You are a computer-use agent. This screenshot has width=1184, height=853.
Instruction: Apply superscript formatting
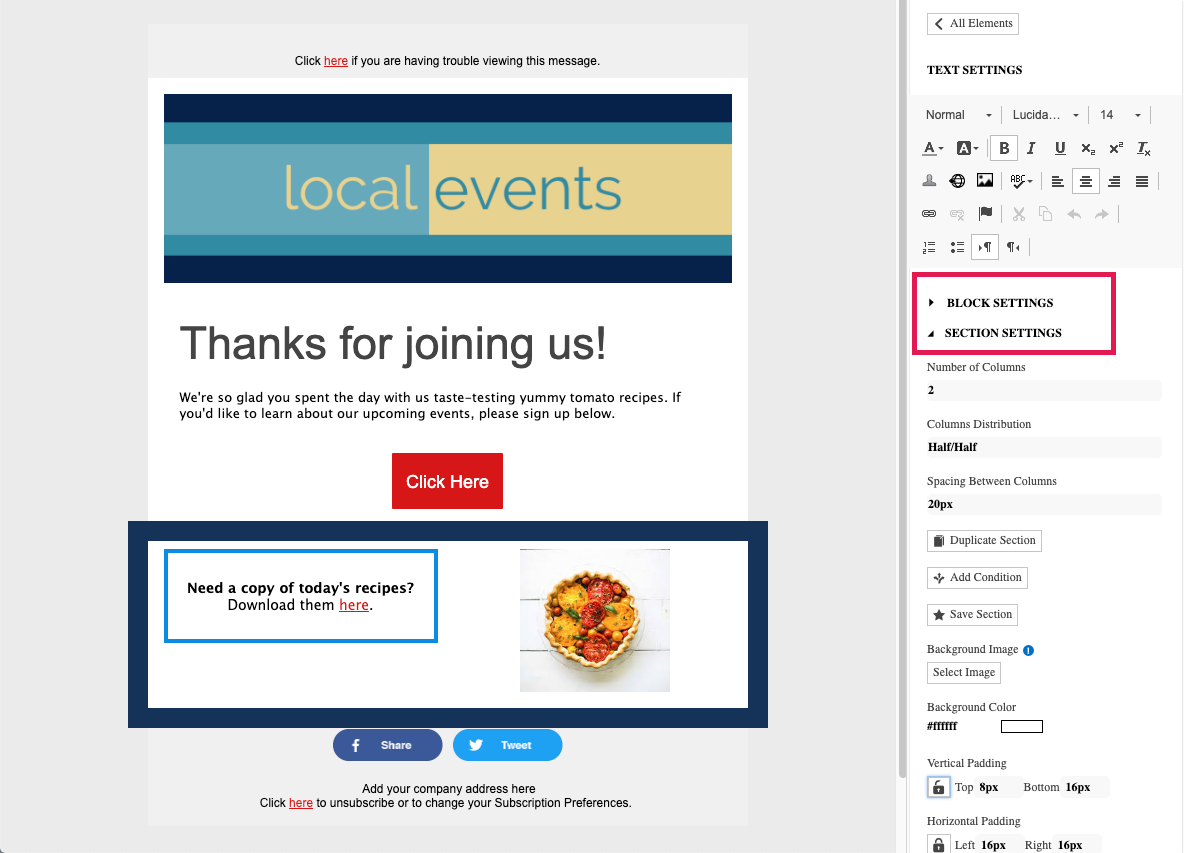pos(1116,148)
